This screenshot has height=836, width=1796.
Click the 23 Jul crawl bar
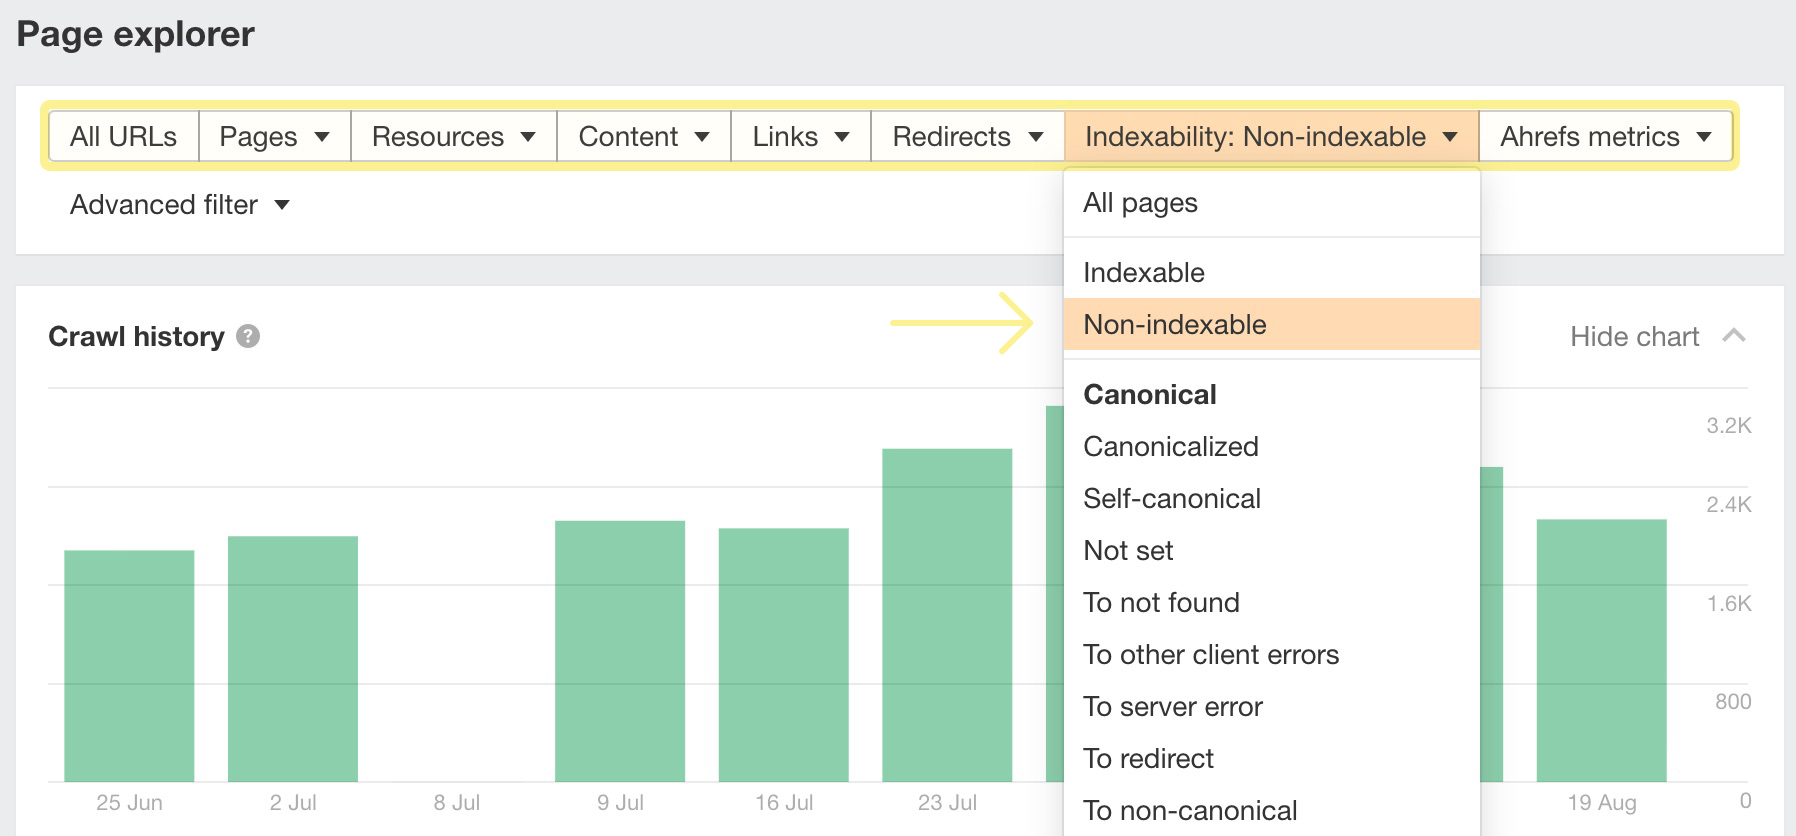(946, 615)
